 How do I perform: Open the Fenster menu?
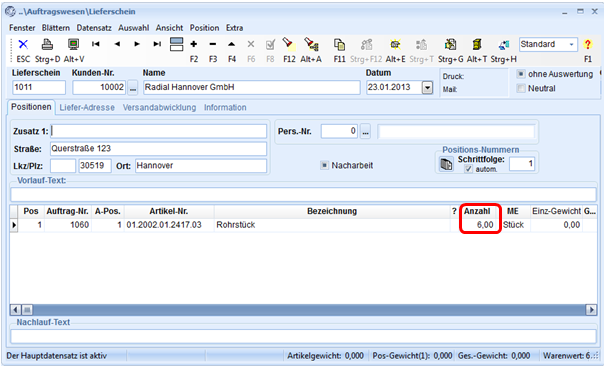click(x=22, y=28)
